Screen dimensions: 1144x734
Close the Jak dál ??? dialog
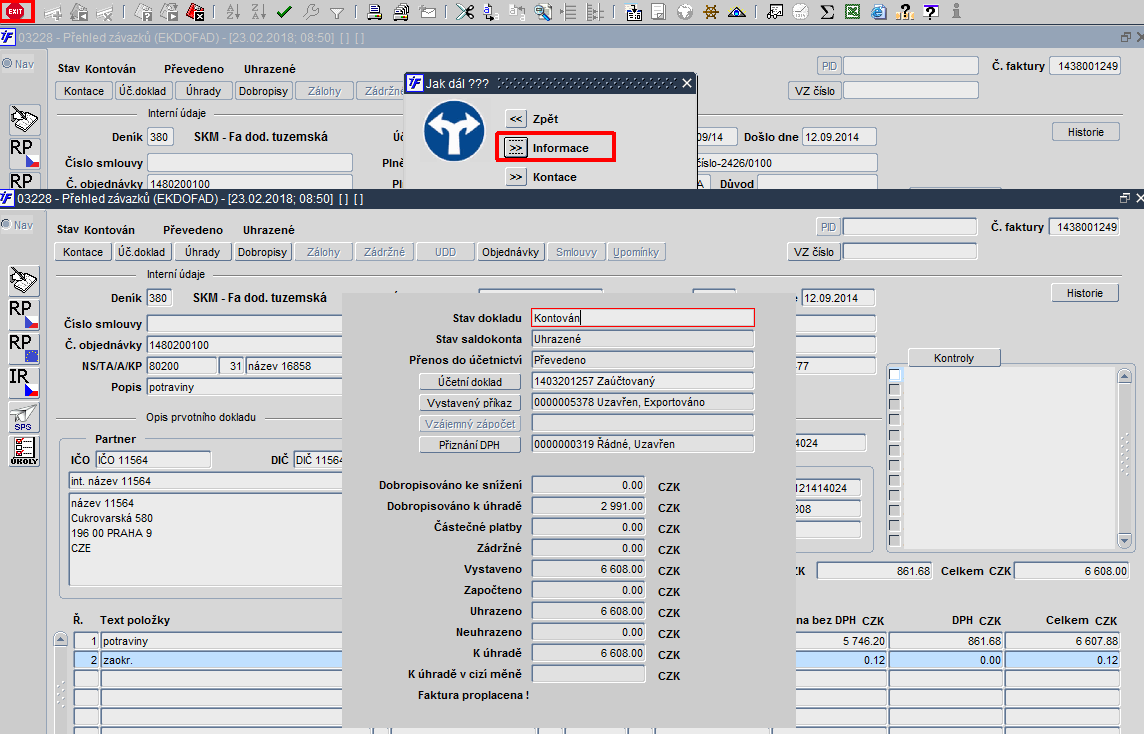point(687,83)
